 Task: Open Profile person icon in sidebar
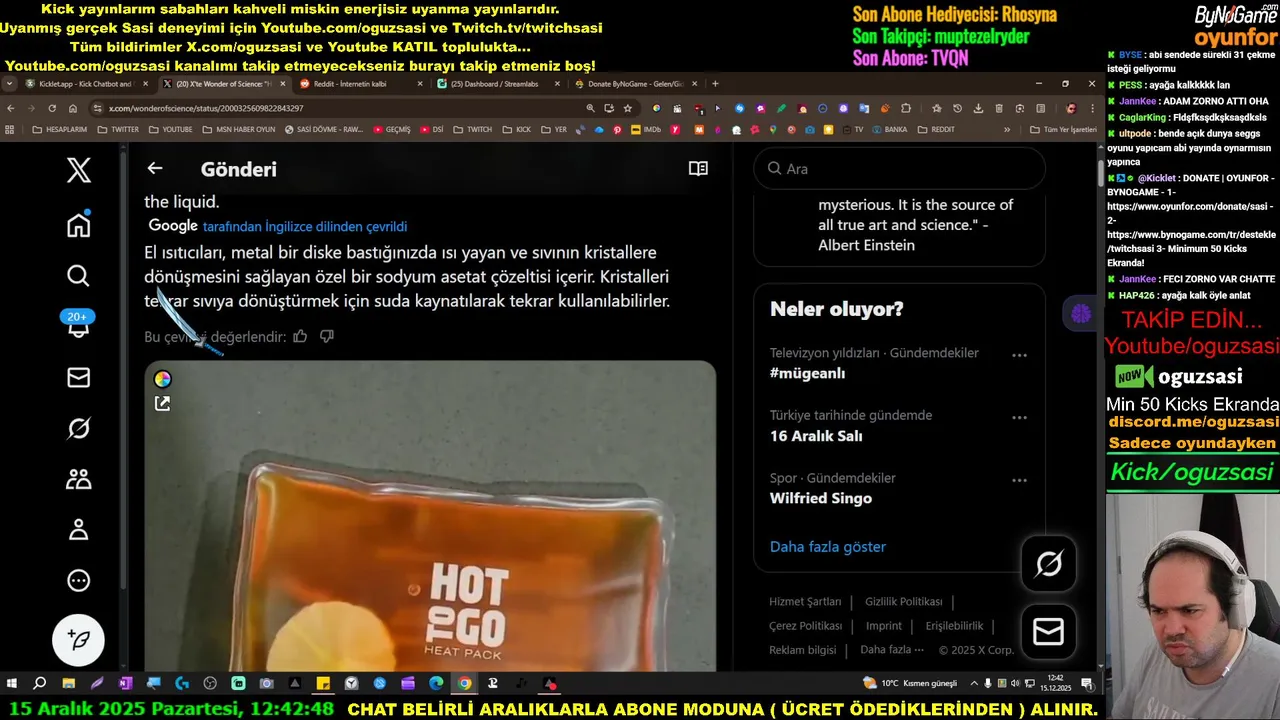pos(78,530)
